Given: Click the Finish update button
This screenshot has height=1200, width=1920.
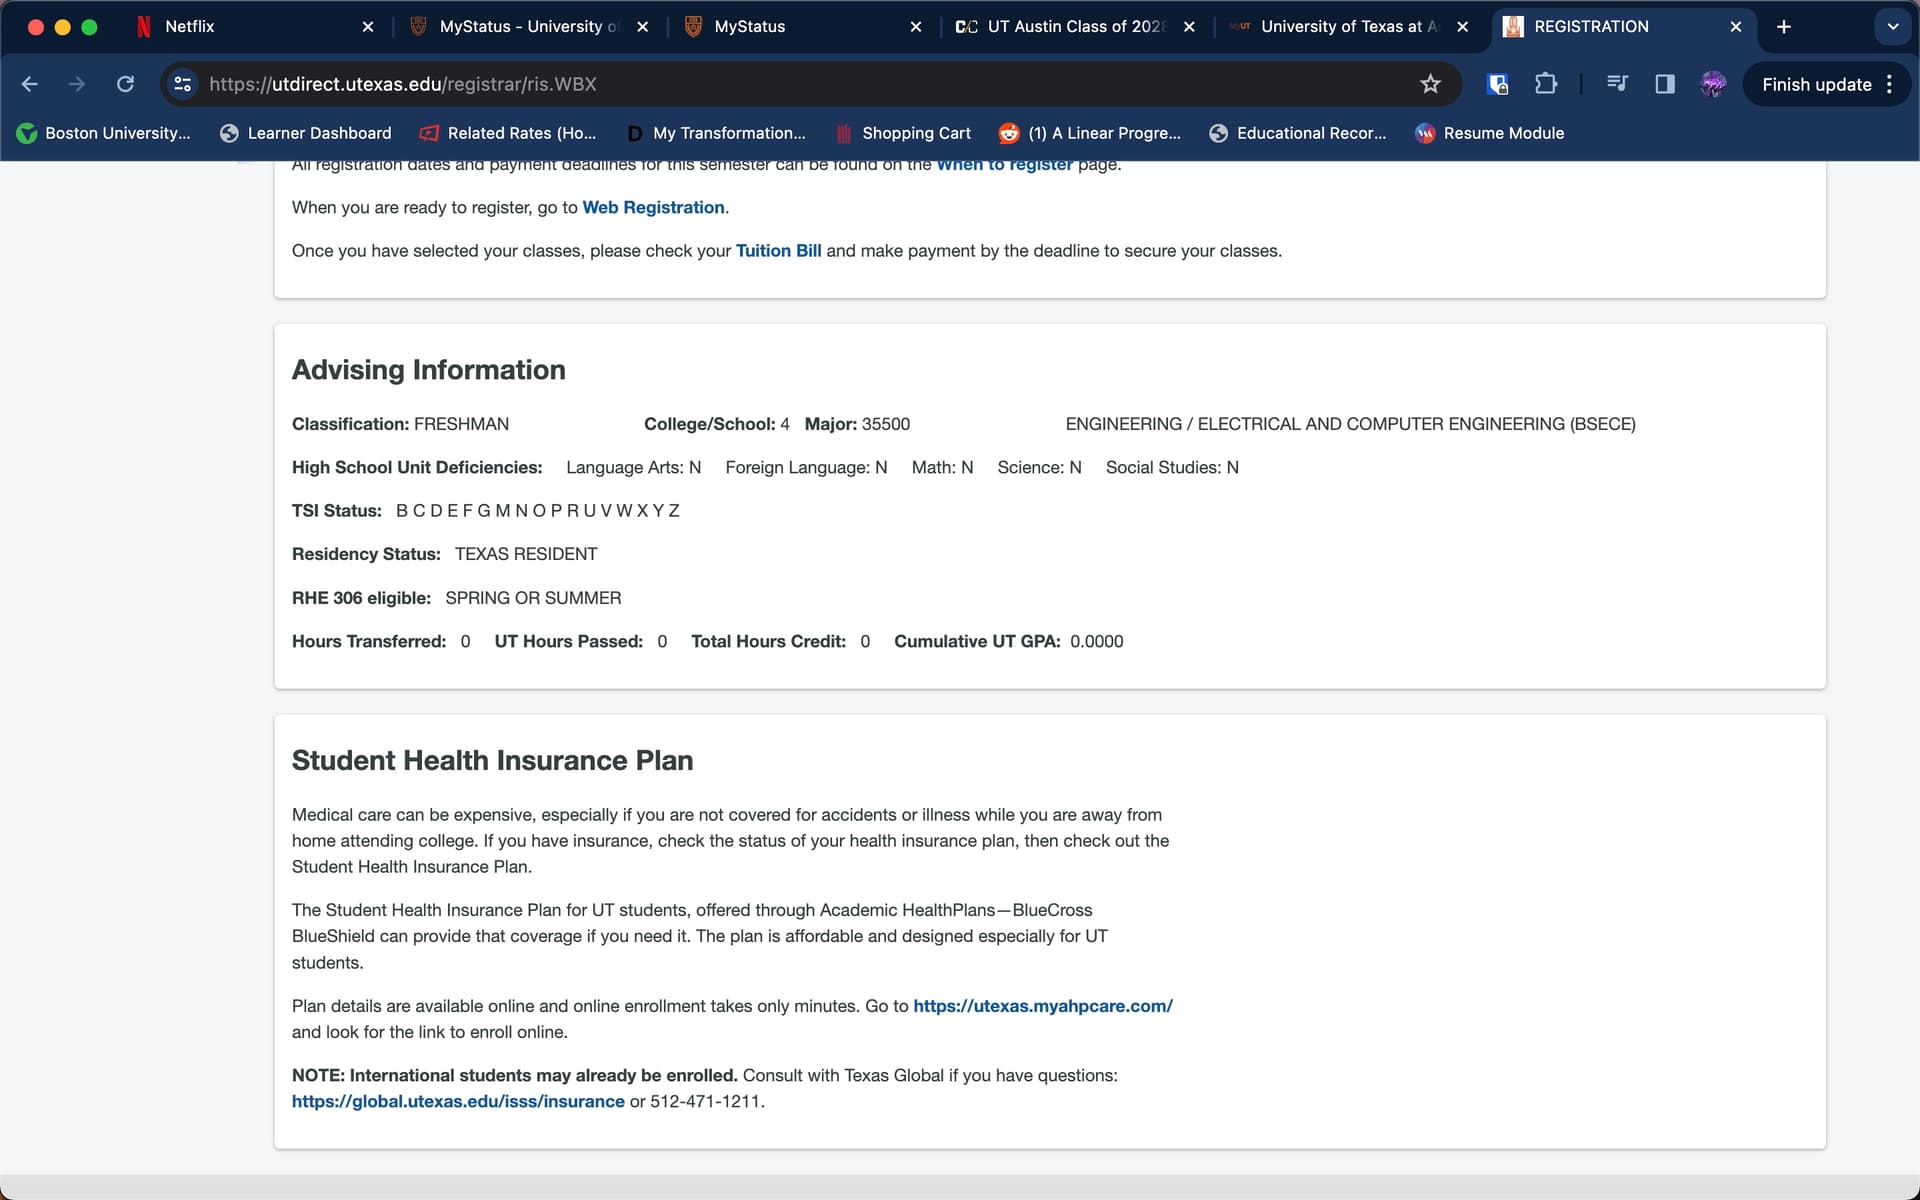Looking at the screenshot, I should point(1816,84).
